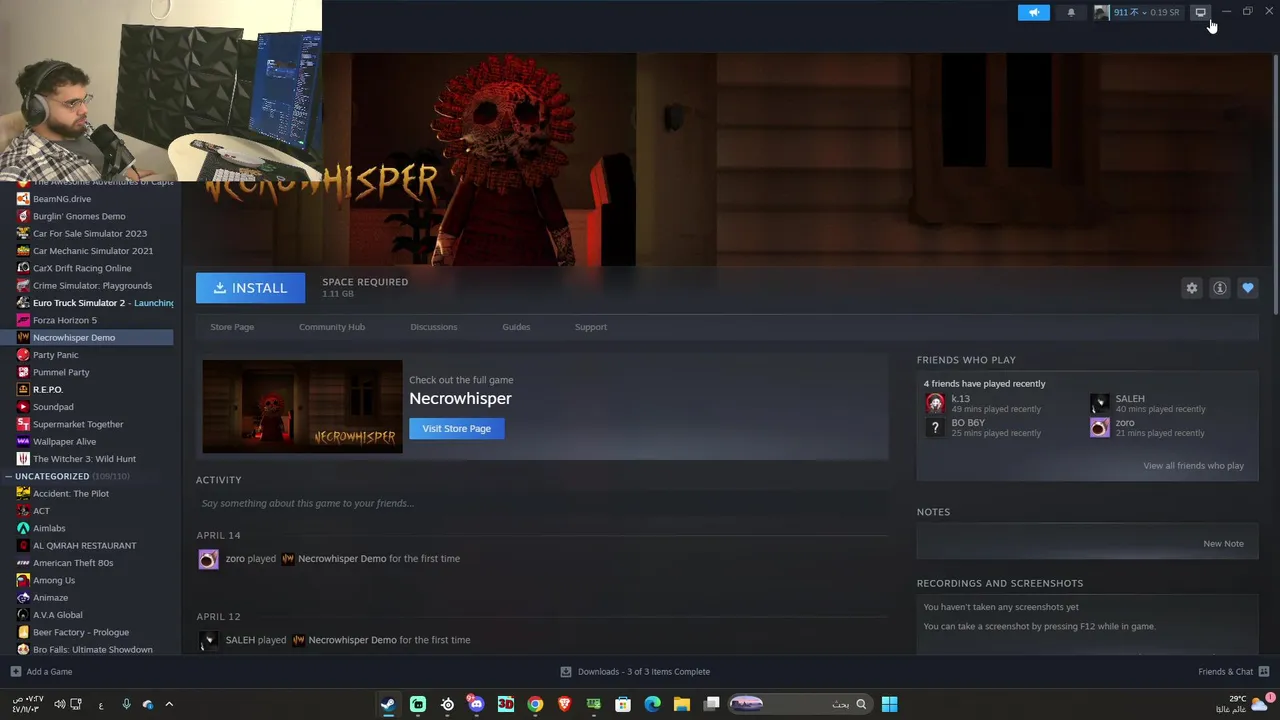The image size is (1280, 720).
Task: Expand the system tray hidden icons chevron
Action: [x=168, y=705]
